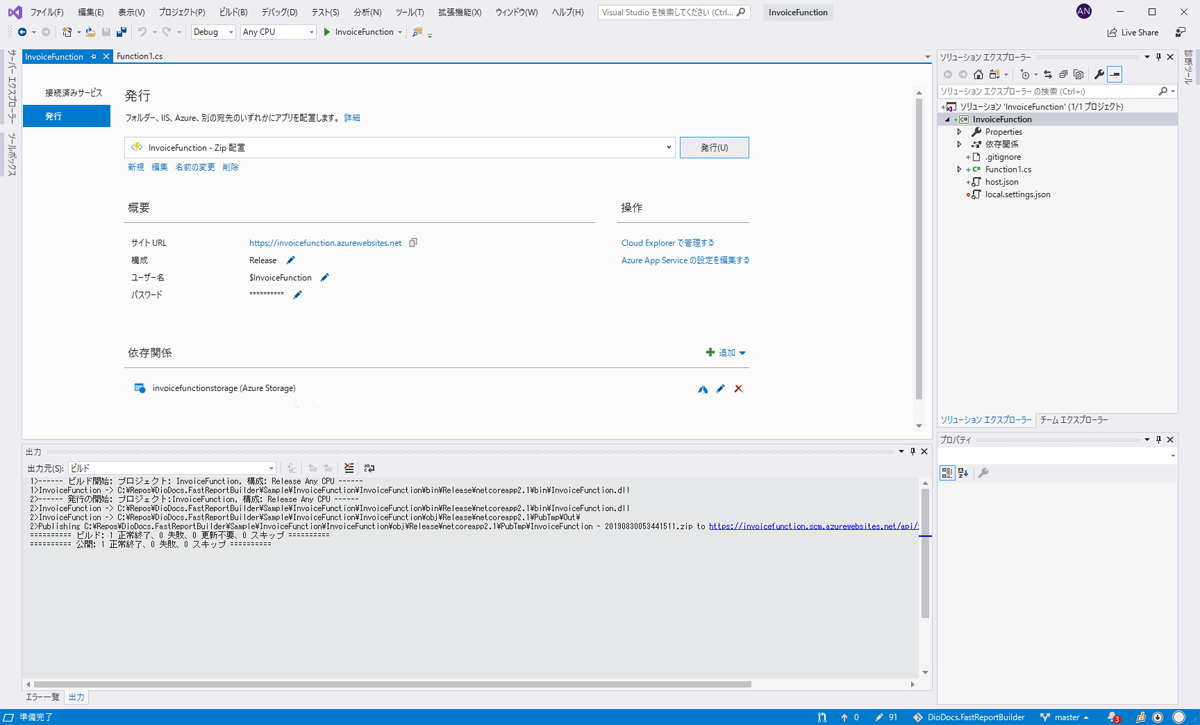Screen dimensions: 1200x725
Task: Click Azure App Service の設定を編集する link
Action: pyautogui.click(x=685, y=260)
